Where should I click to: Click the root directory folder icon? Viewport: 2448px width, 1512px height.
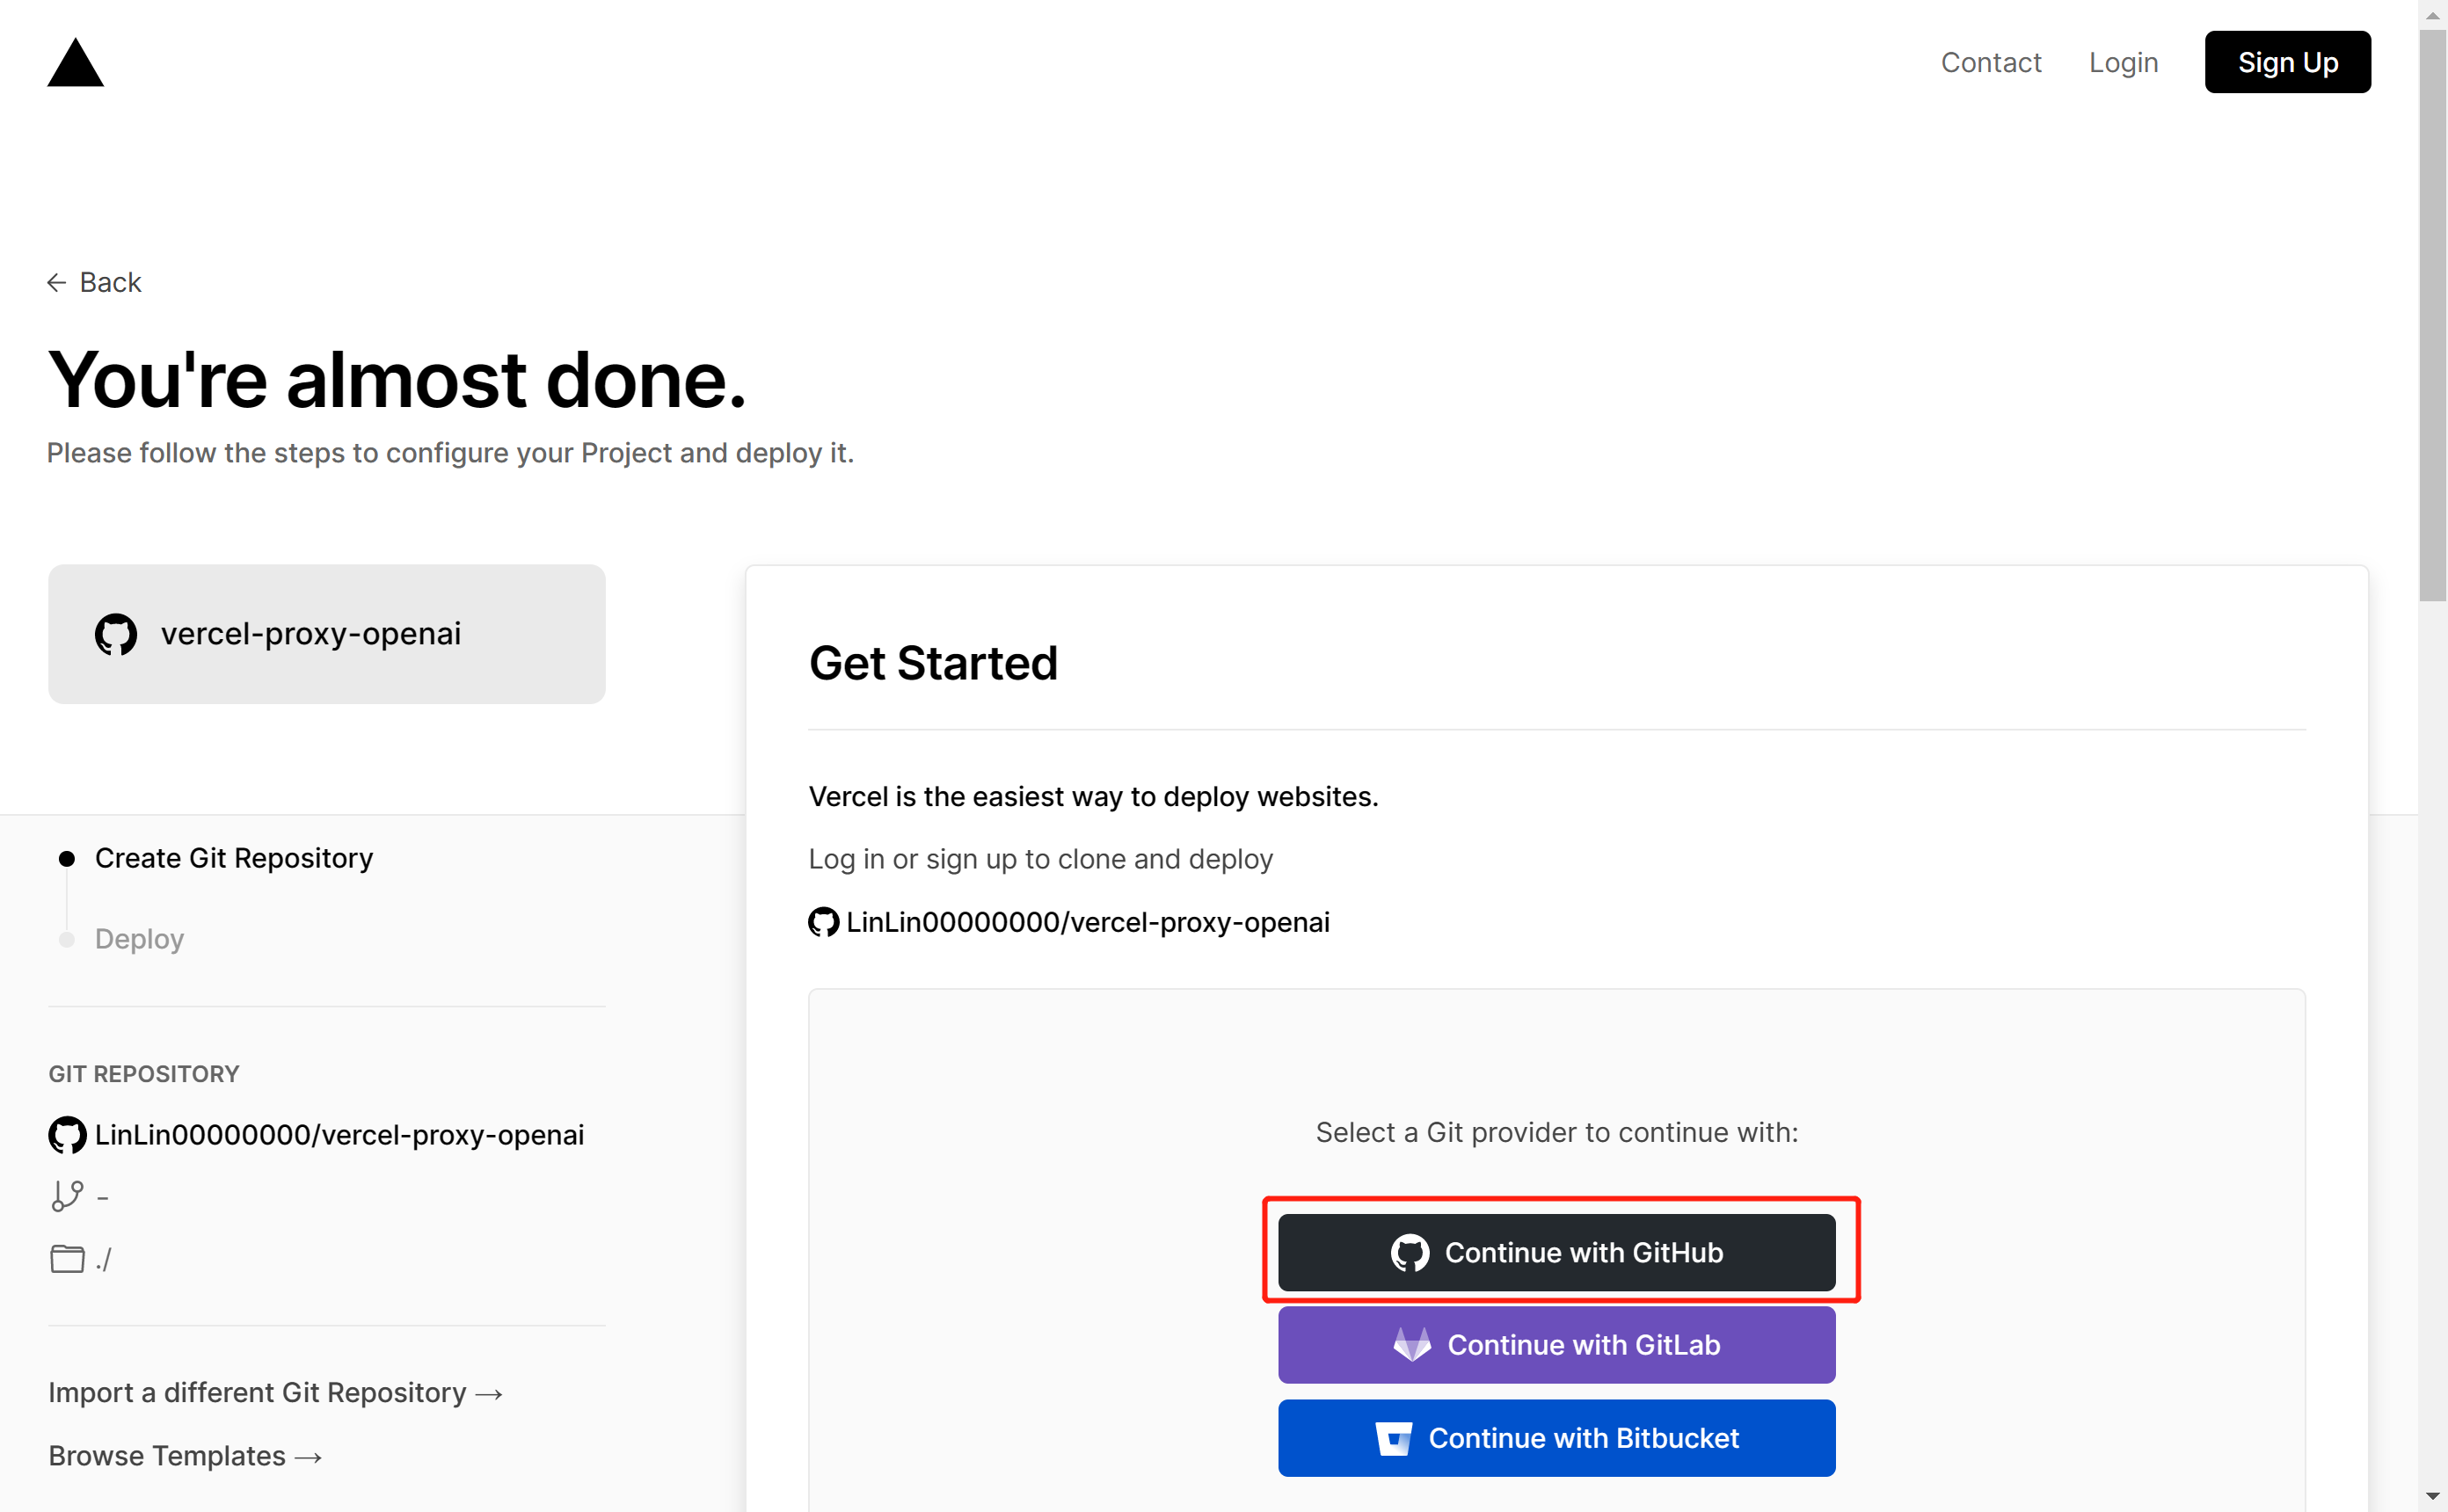click(67, 1258)
